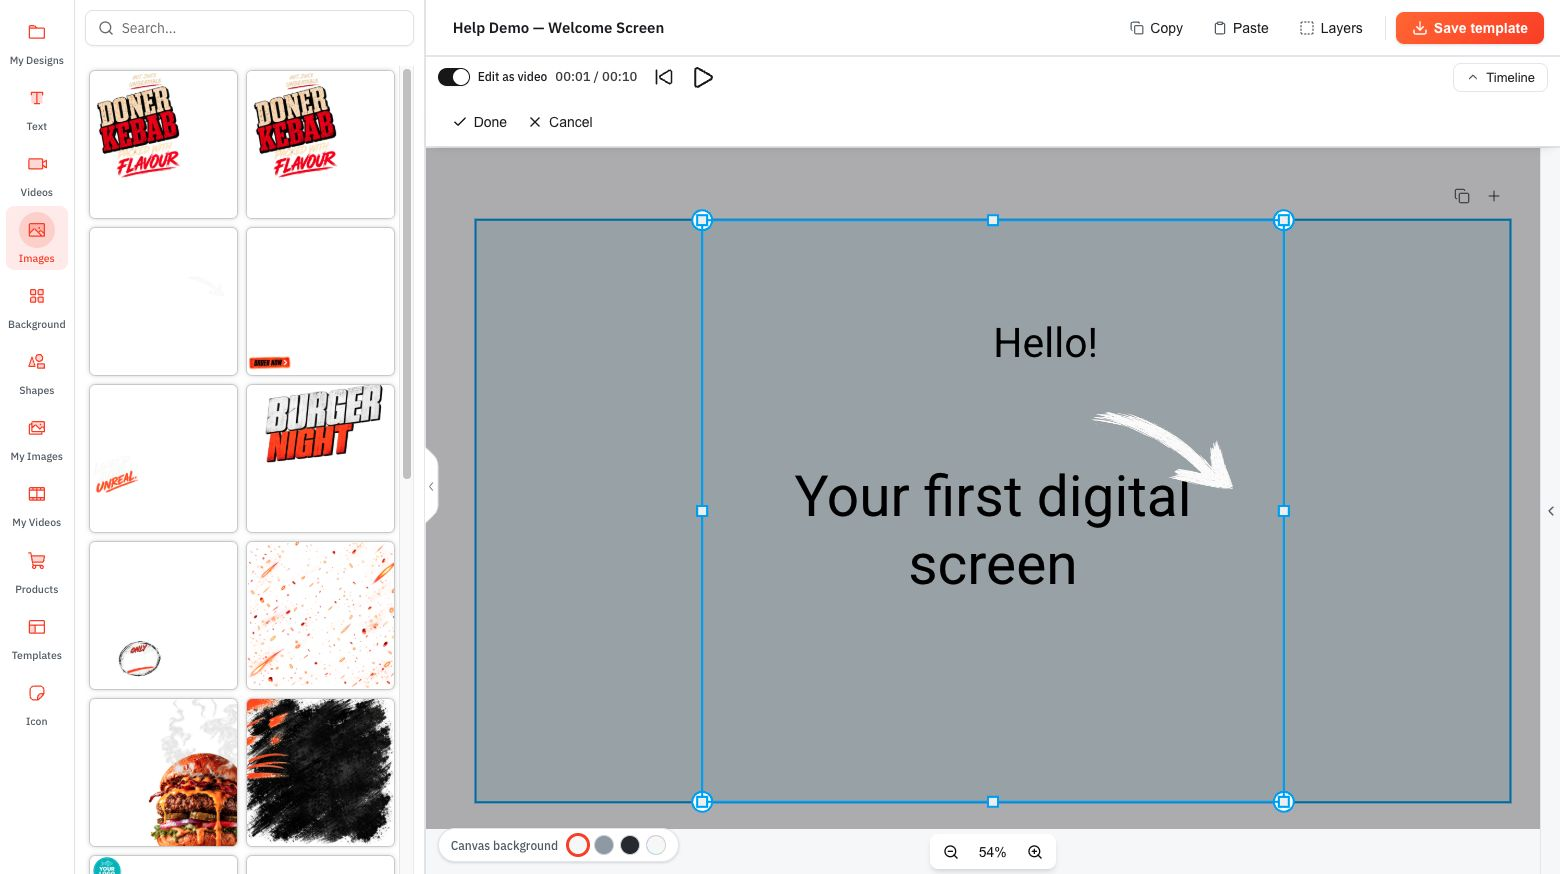The image size is (1560, 874).
Task: Open the Videos panel
Action: click(37, 175)
